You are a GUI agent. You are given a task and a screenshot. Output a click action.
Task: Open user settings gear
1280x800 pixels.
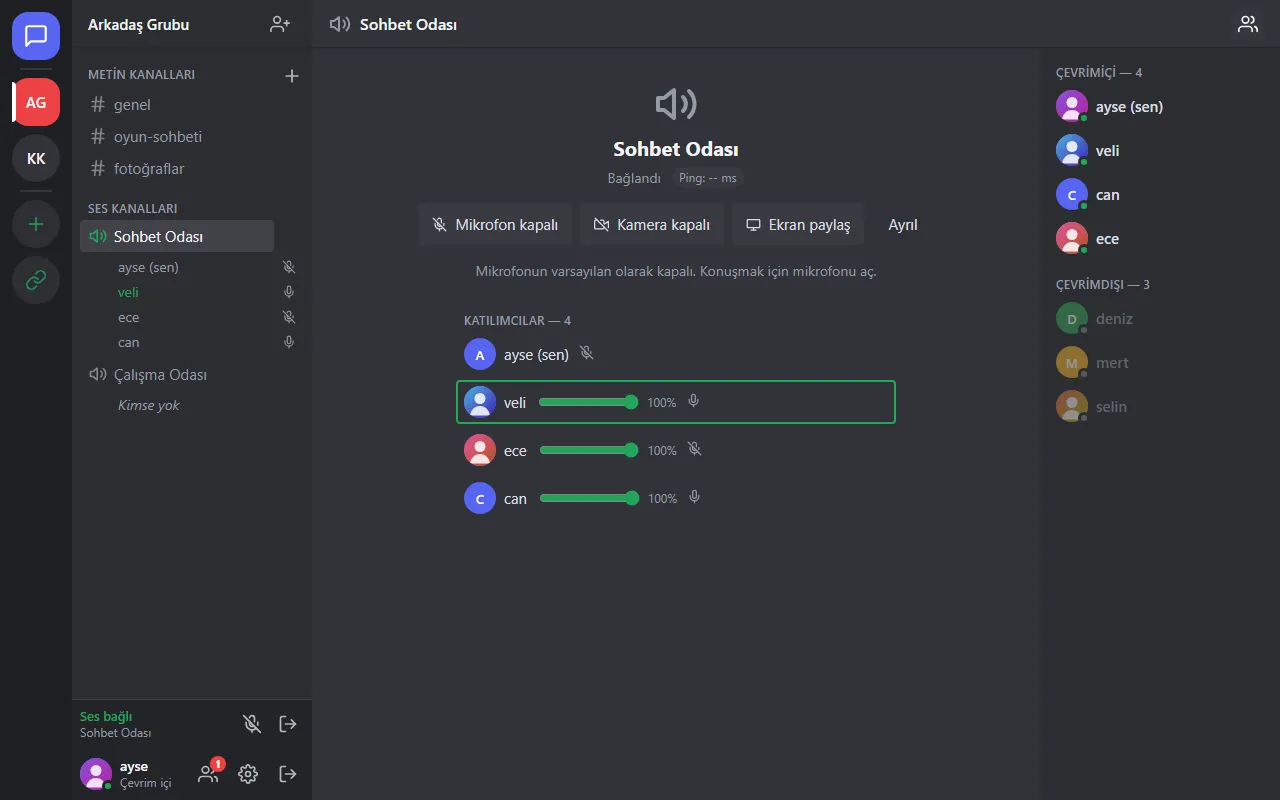248,773
